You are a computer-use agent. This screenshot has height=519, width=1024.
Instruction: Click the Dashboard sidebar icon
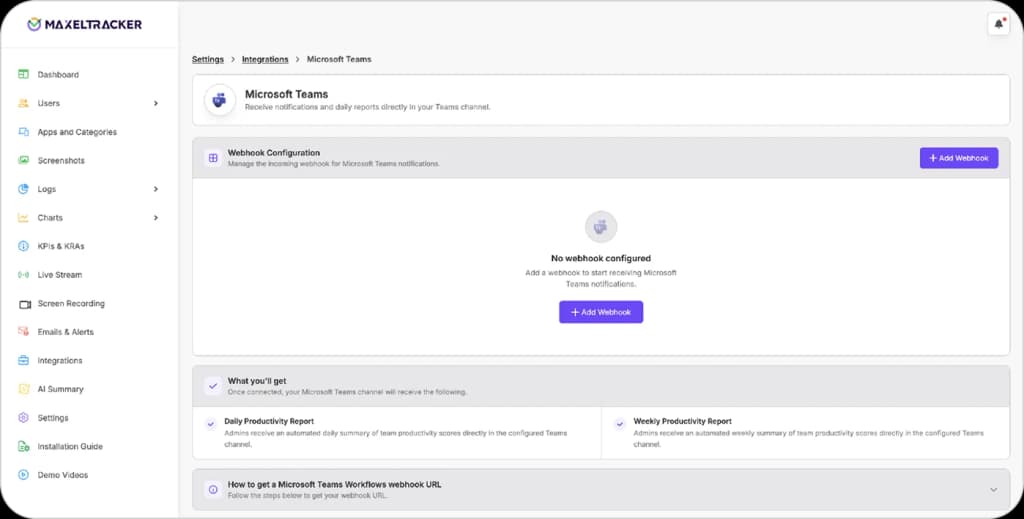24,74
